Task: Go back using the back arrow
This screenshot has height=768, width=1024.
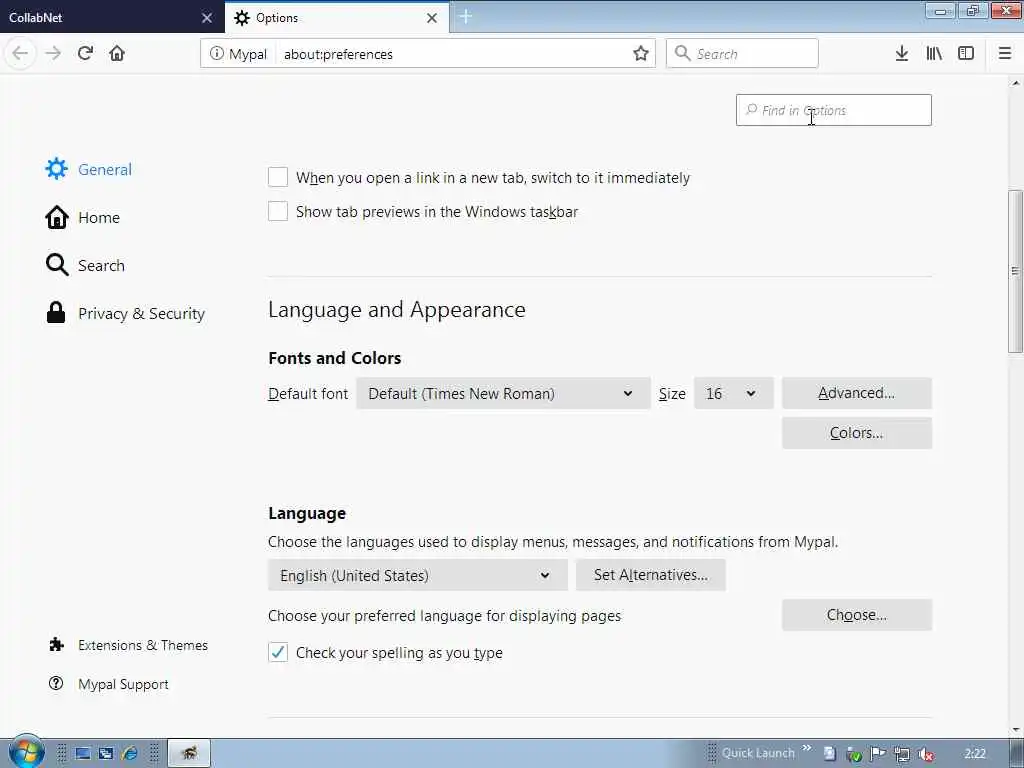Action: (20, 54)
